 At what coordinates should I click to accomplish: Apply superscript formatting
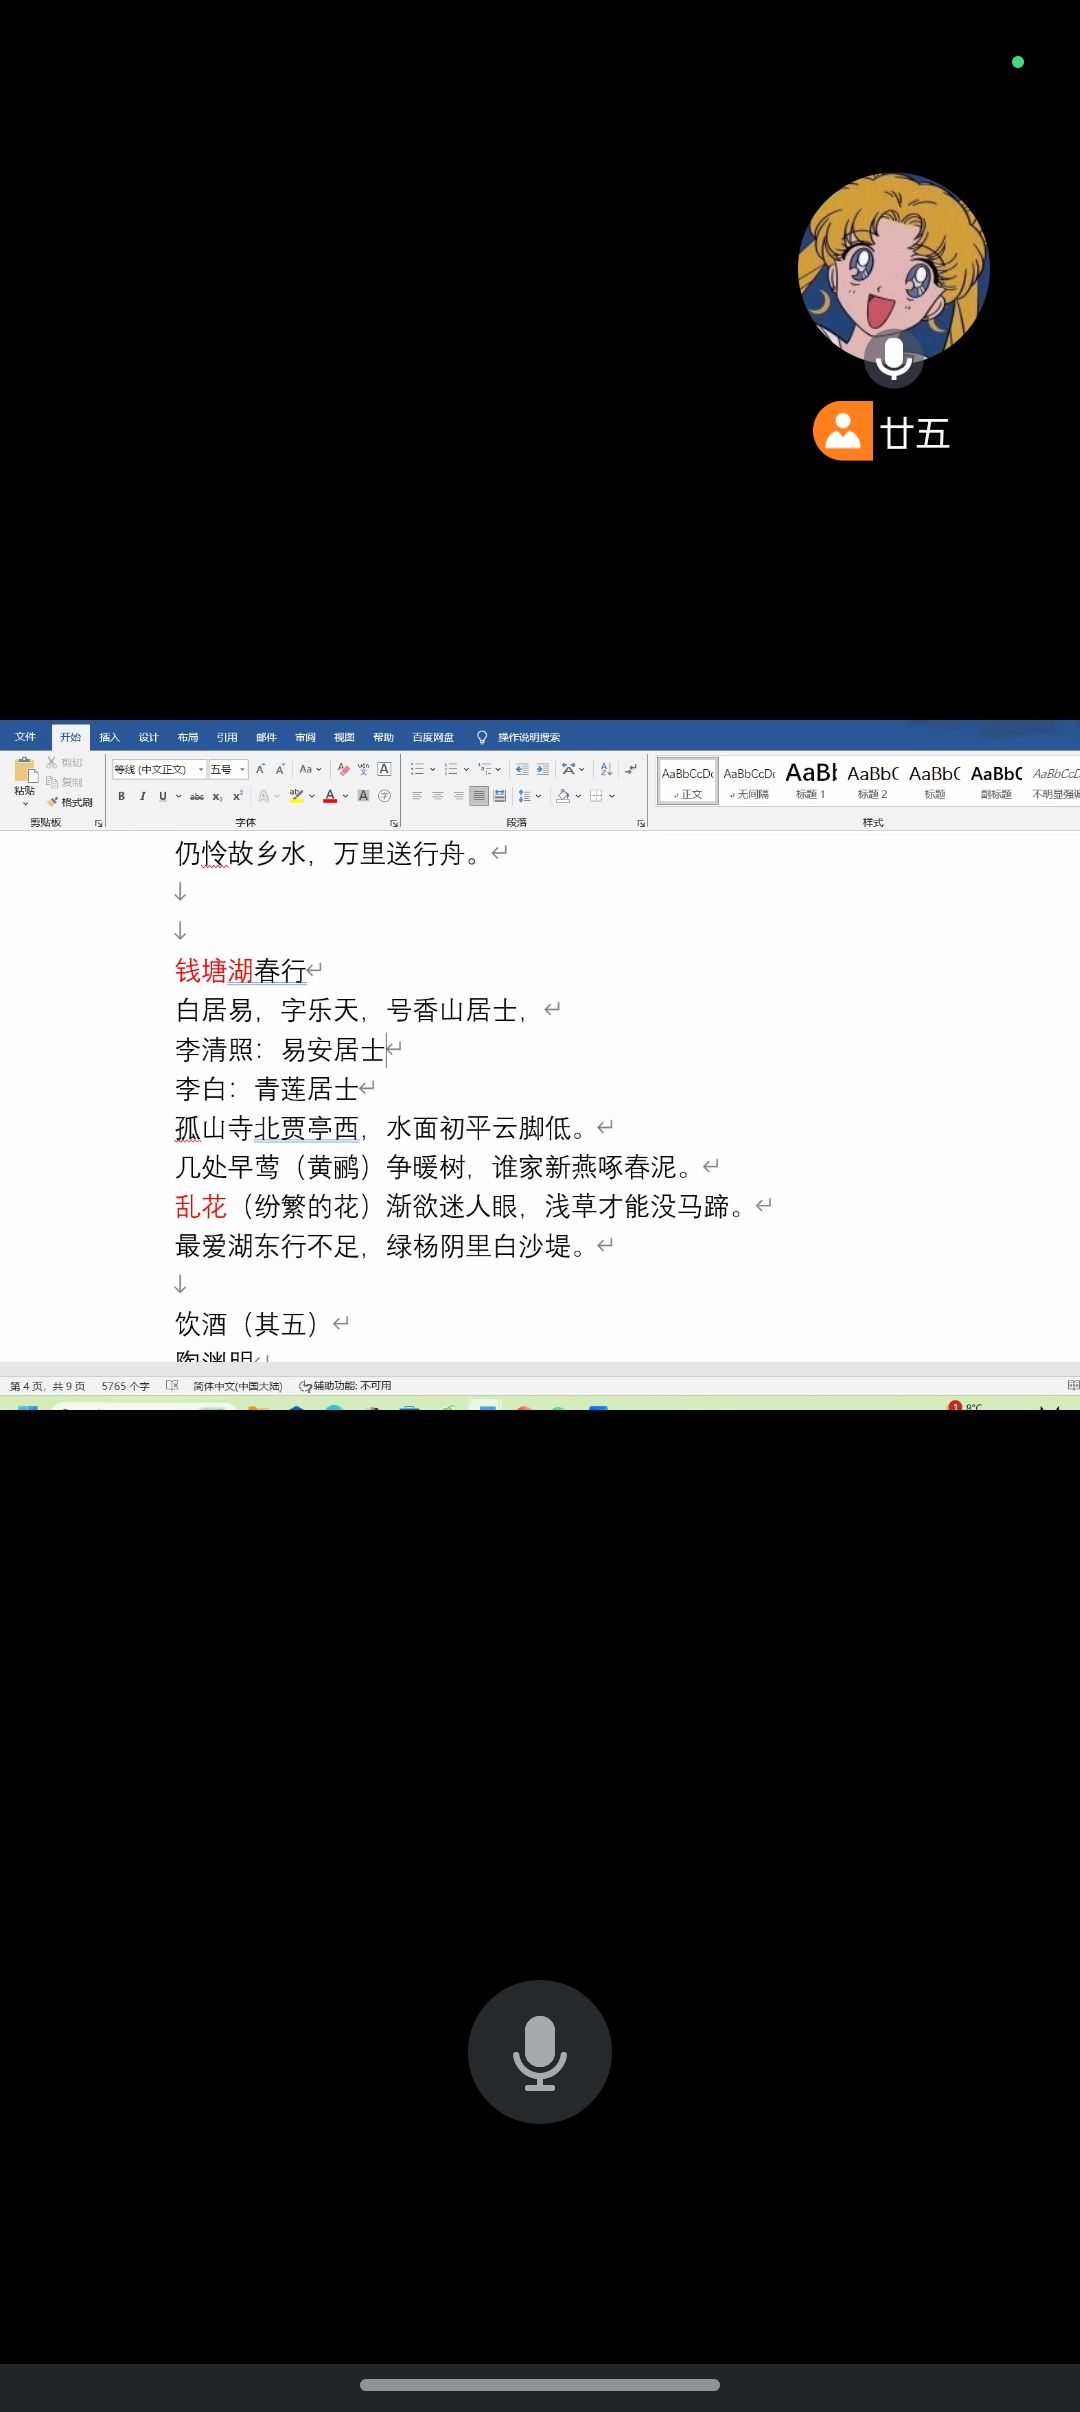click(x=238, y=796)
